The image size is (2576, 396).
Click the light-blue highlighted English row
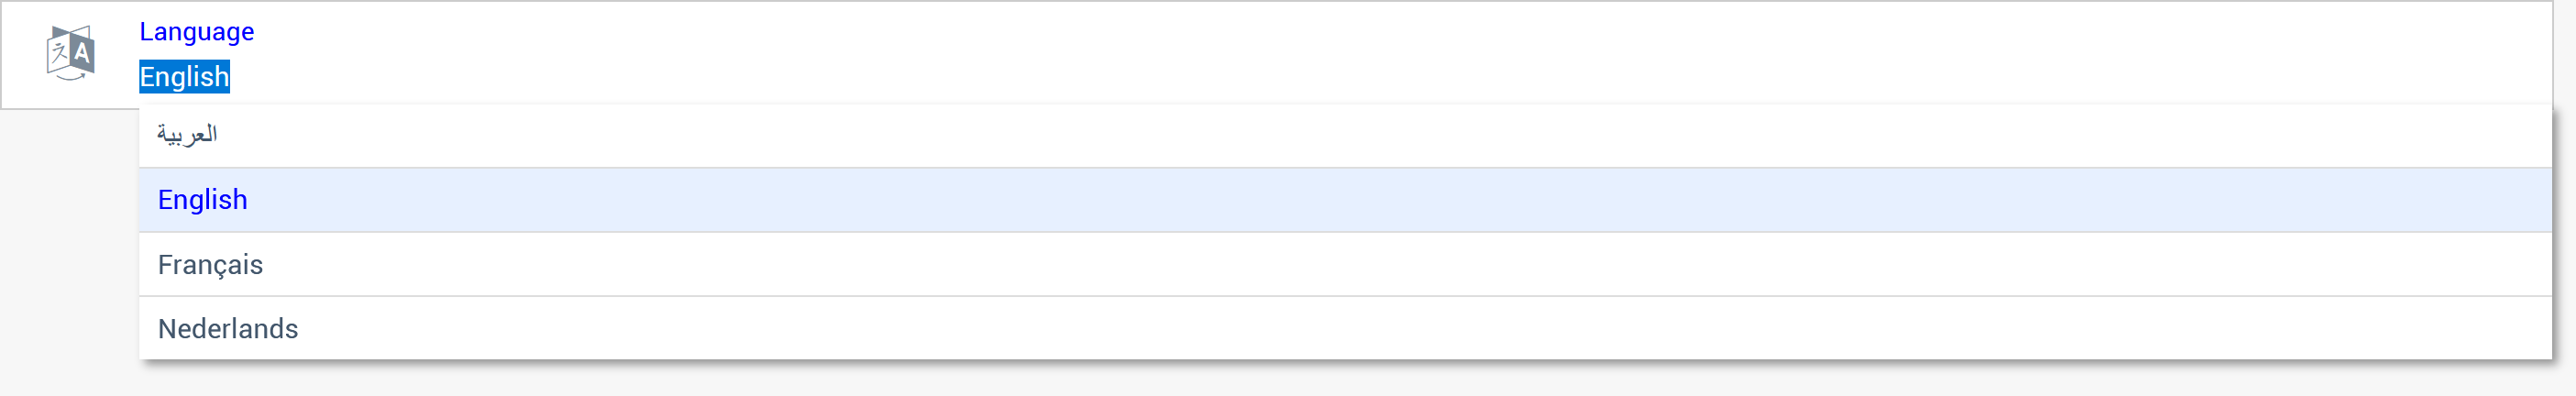(x=1345, y=200)
